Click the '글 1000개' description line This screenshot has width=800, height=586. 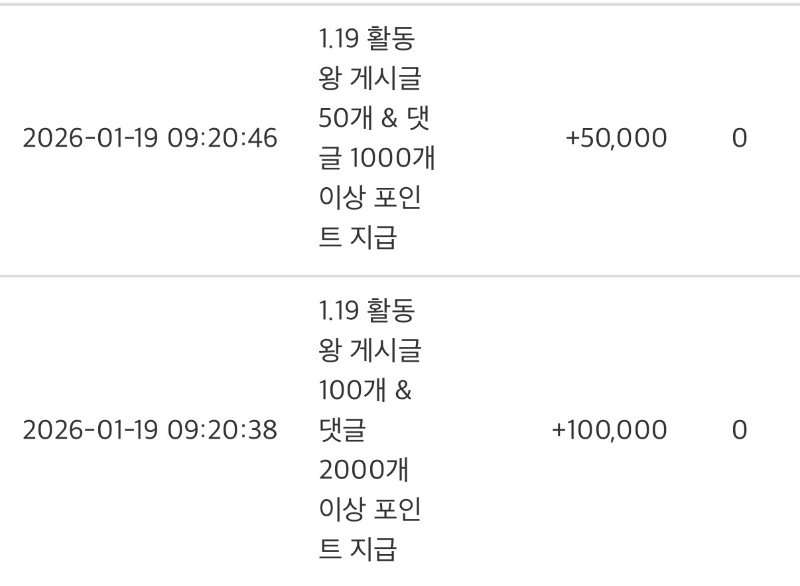click(376, 158)
